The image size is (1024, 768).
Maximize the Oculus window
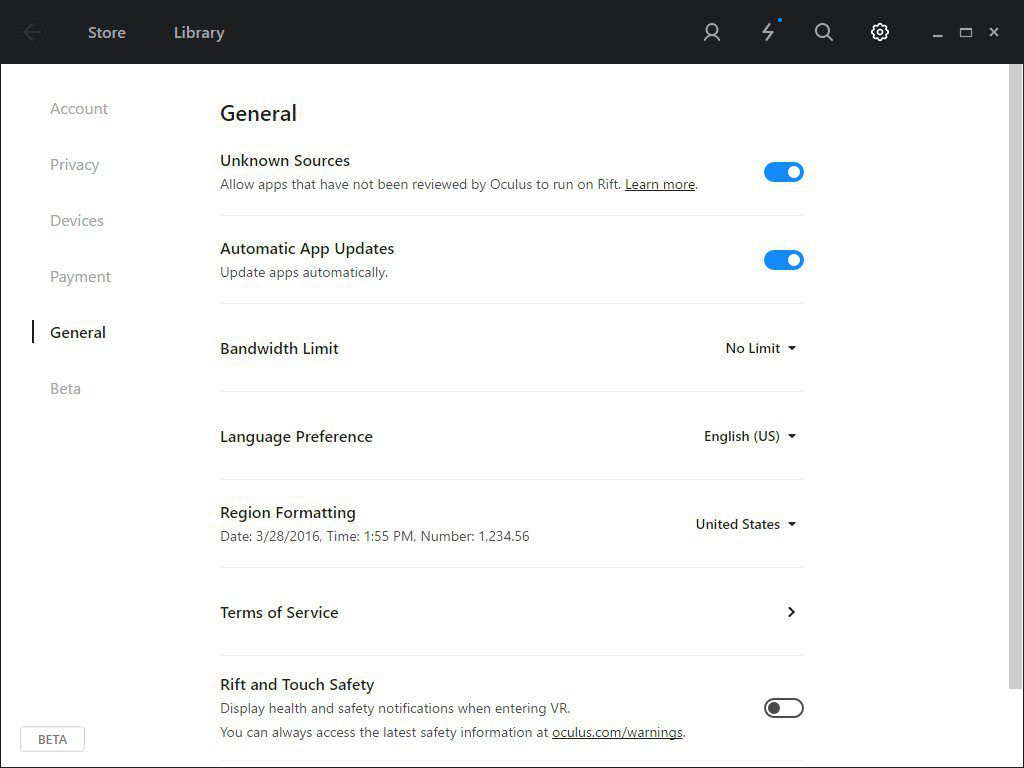[966, 32]
